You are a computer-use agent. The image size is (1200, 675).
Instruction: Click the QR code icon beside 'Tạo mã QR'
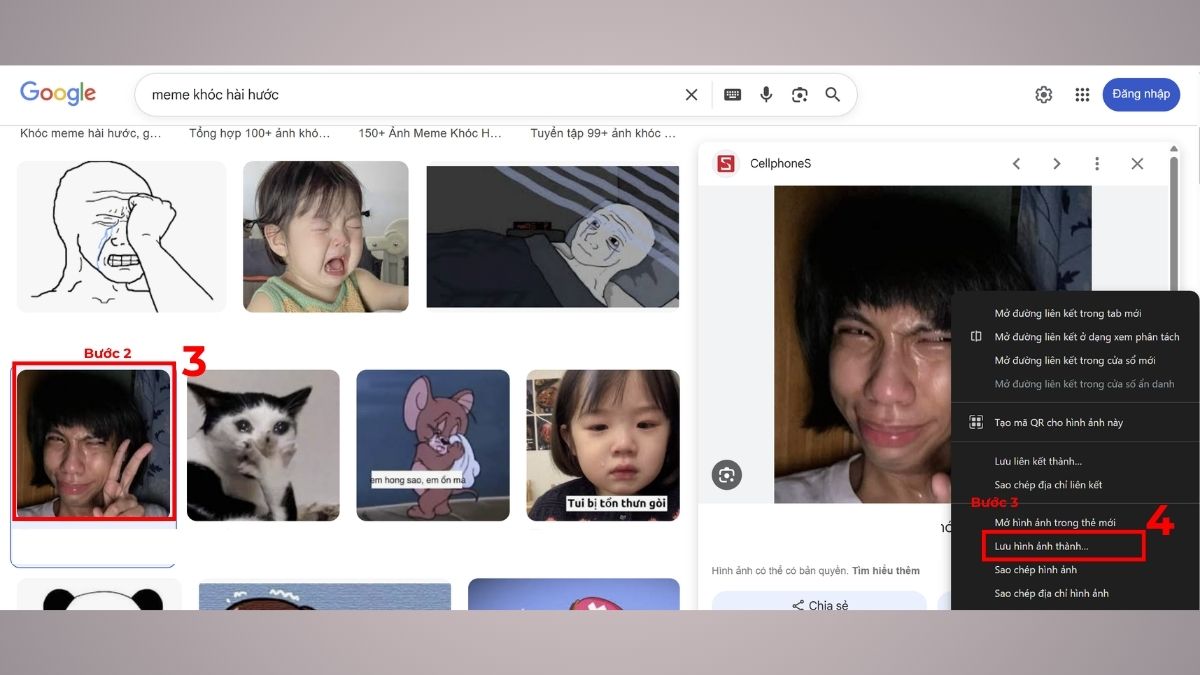point(975,422)
